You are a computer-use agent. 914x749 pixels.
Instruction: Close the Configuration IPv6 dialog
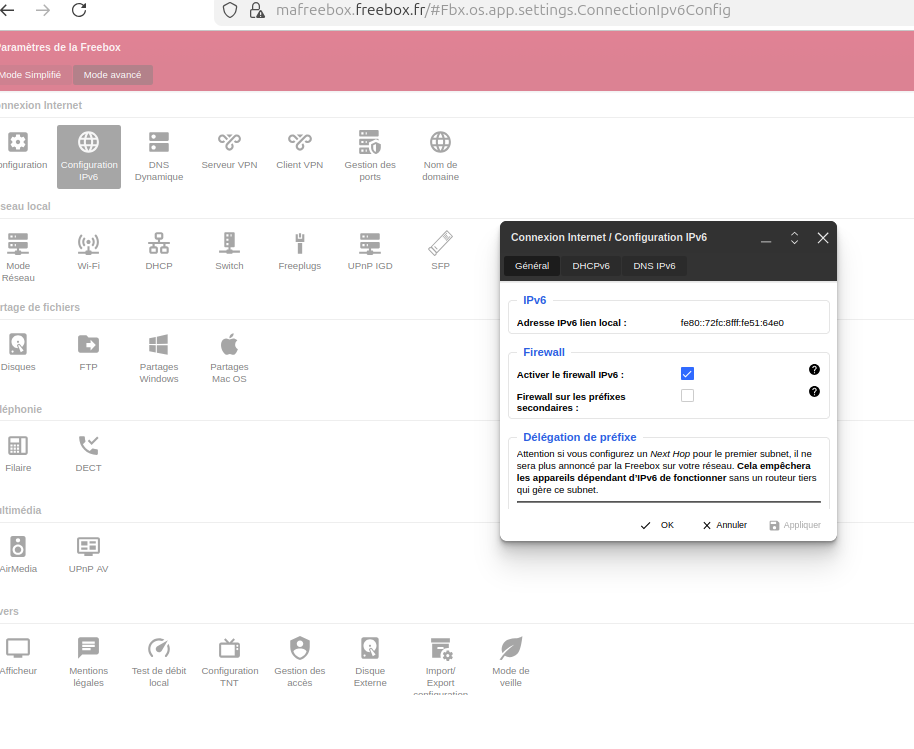[x=822, y=238]
